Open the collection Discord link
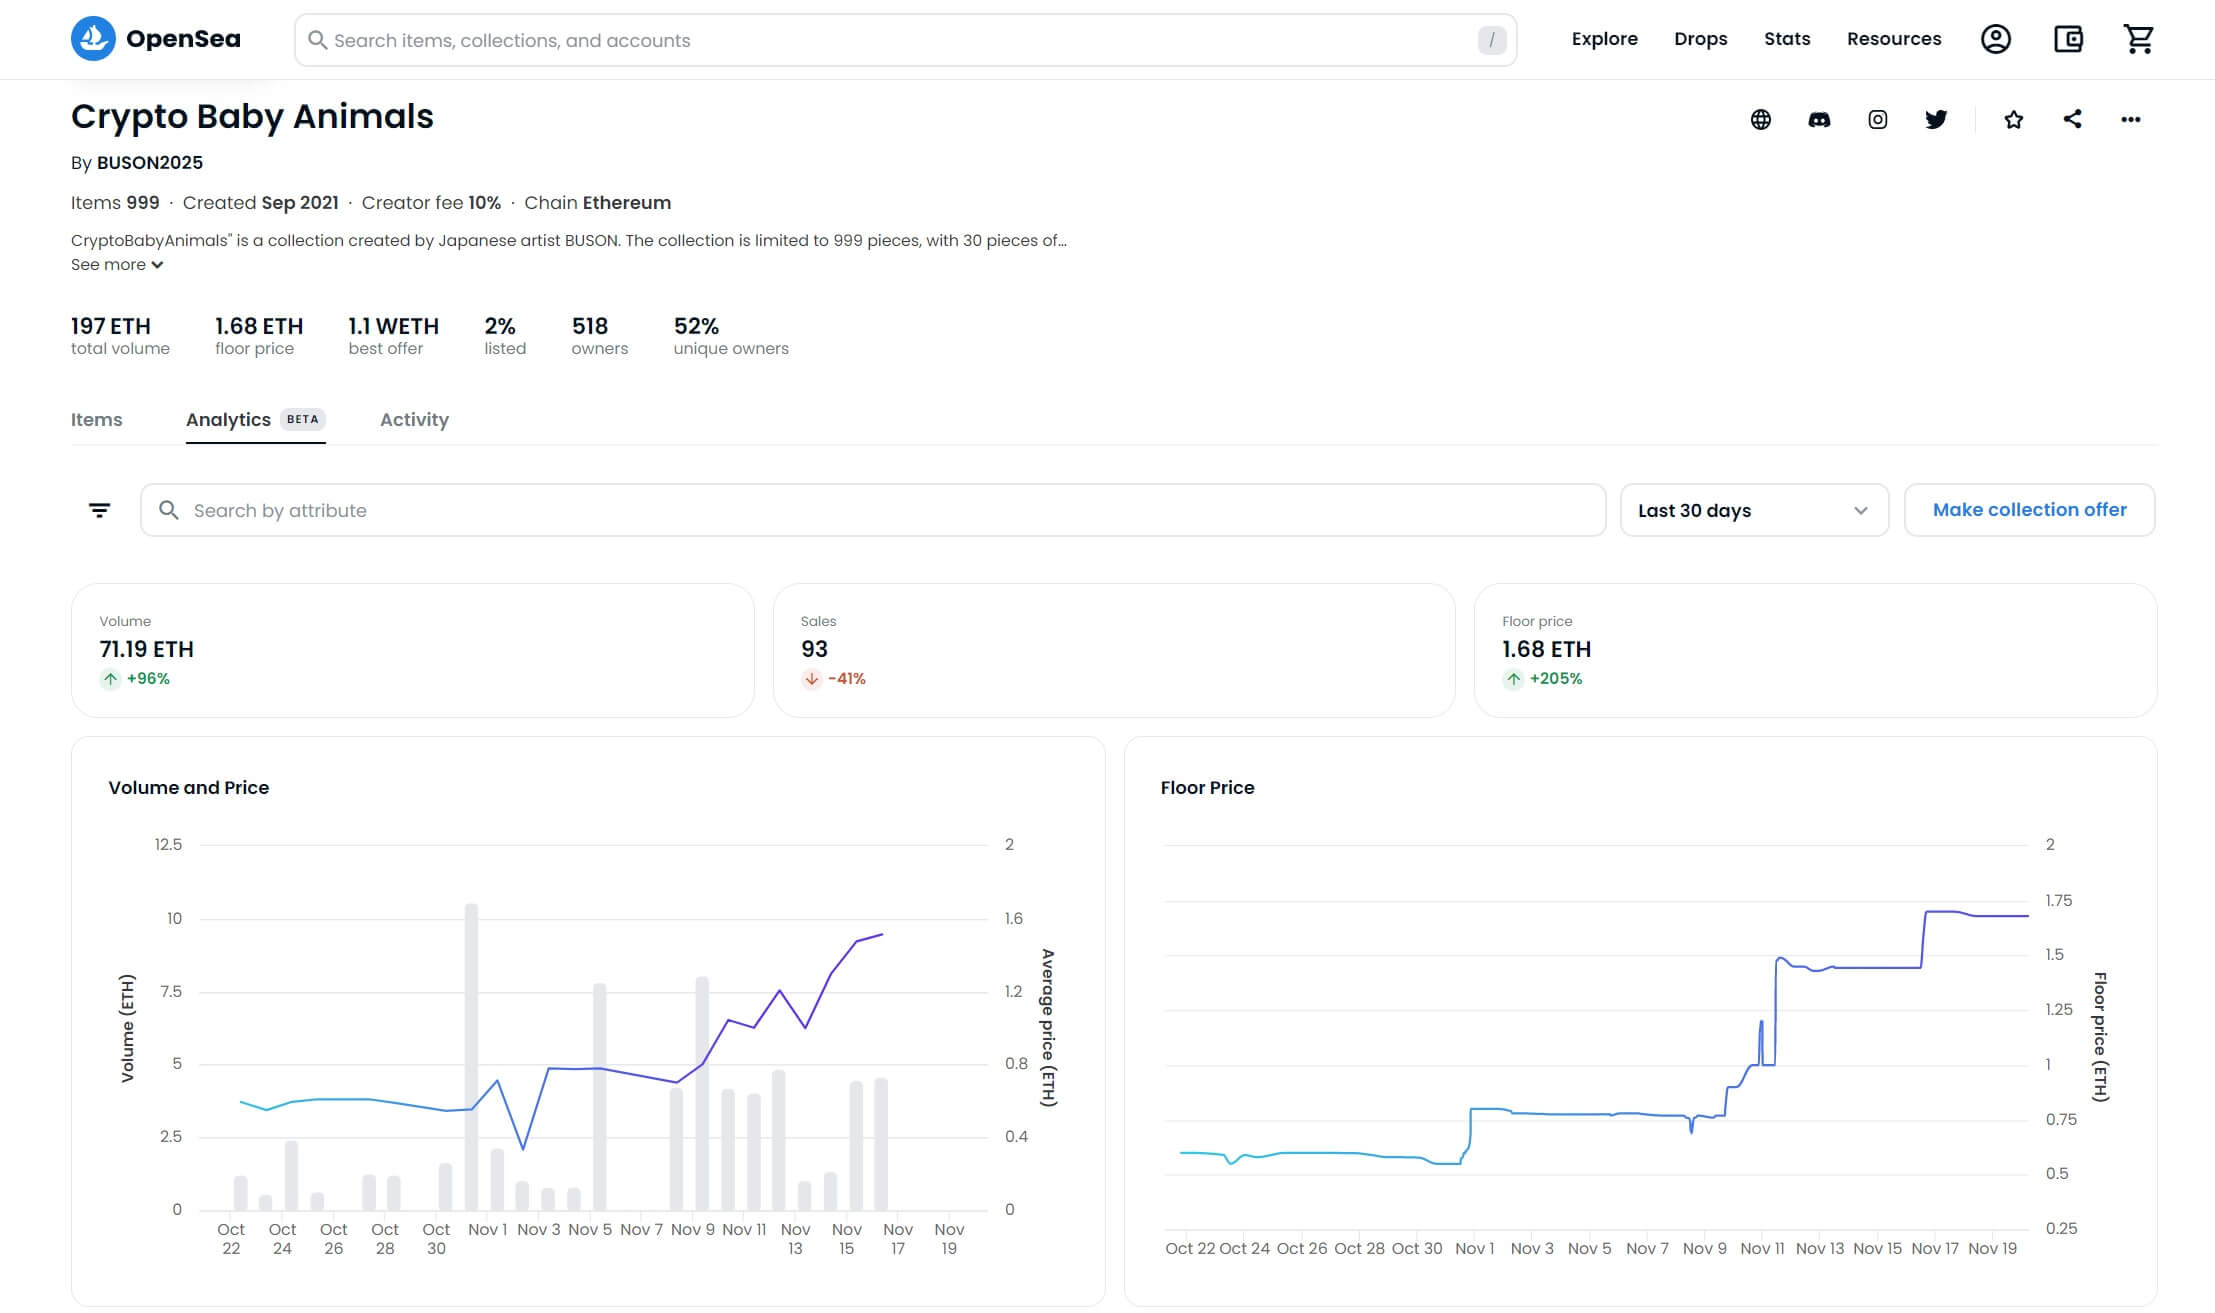The height and width of the screenshot is (1313, 2215). (1819, 120)
